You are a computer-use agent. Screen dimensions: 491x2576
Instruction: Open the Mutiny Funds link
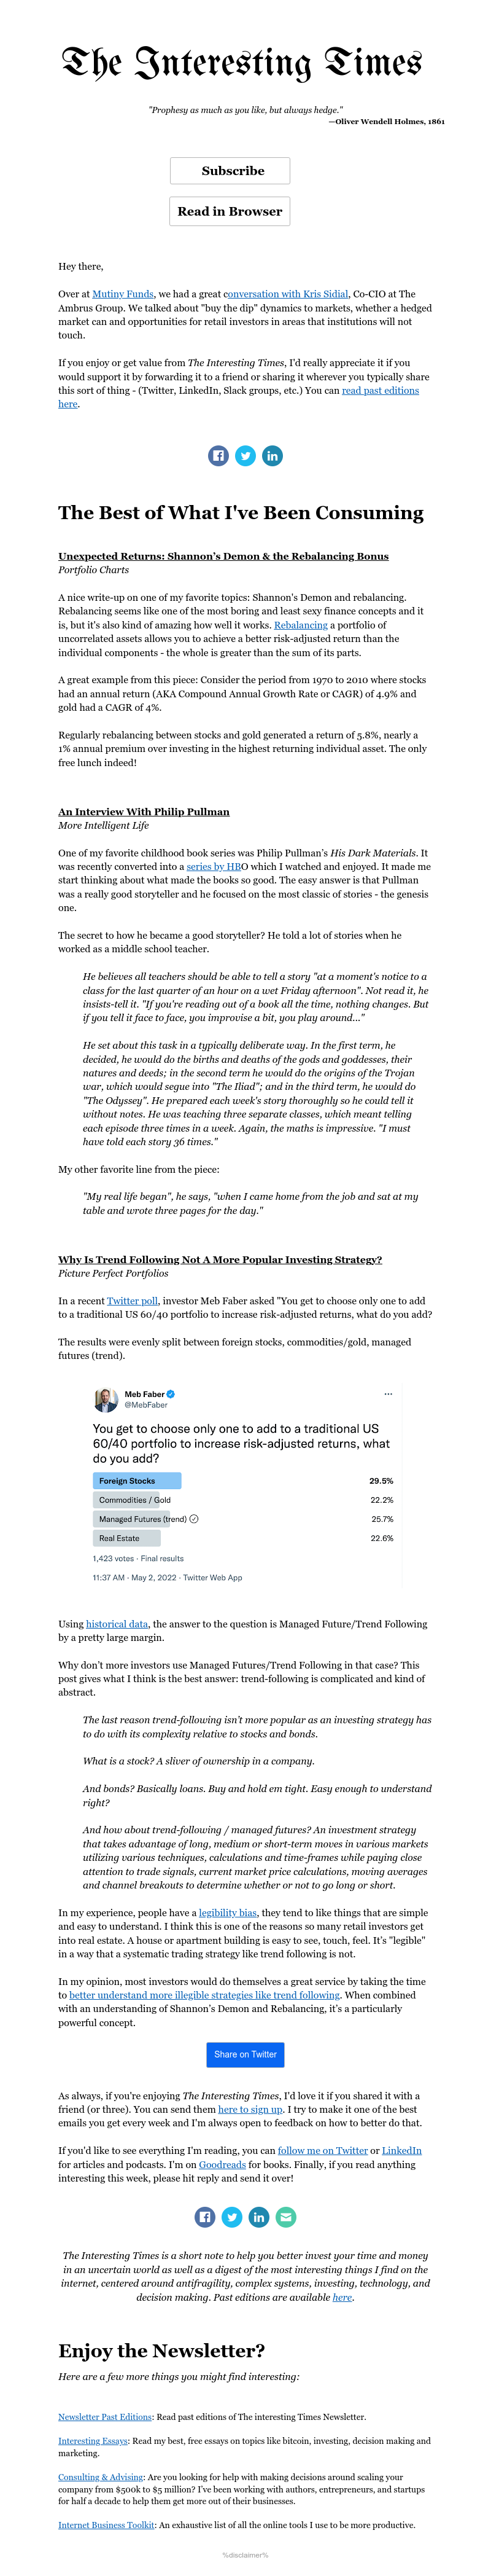[123, 294]
